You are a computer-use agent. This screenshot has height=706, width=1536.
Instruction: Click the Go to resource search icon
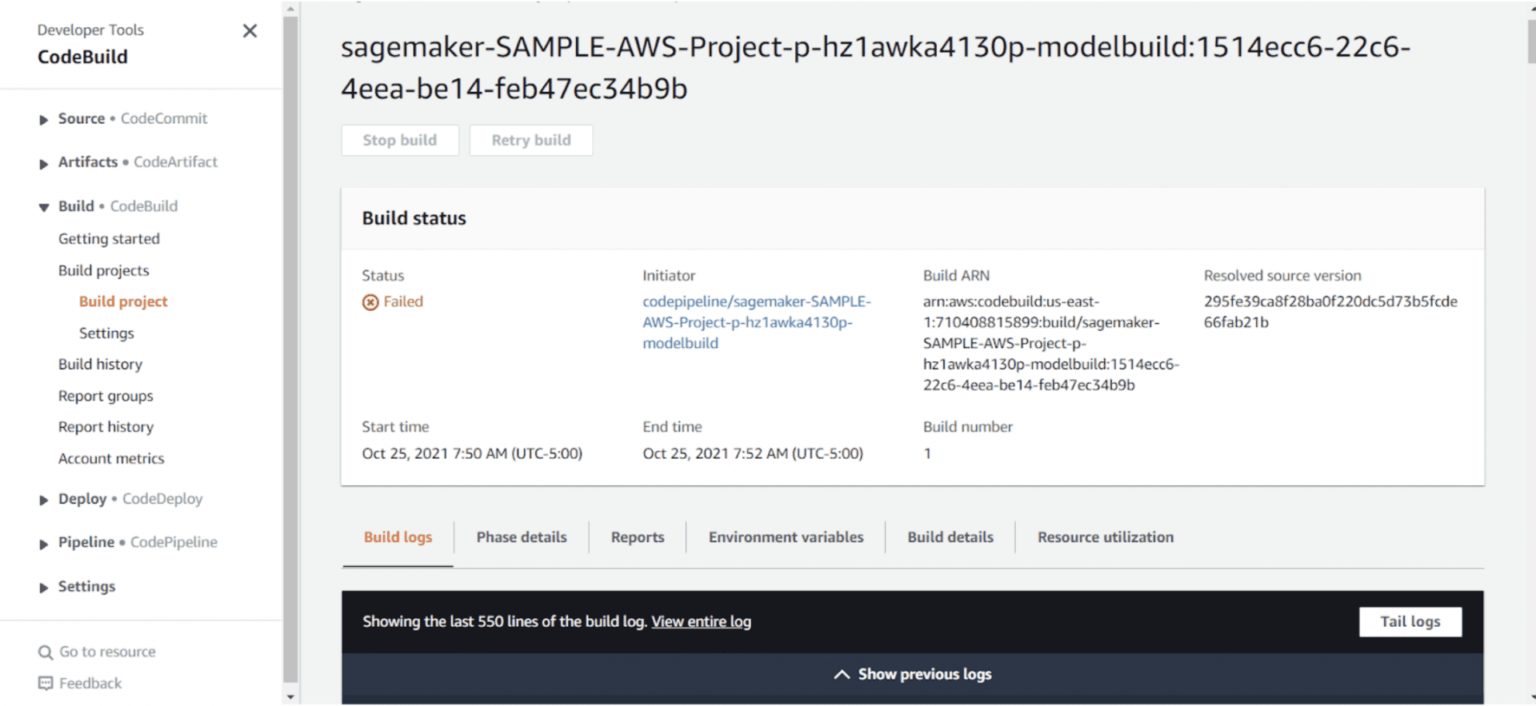(45, 653)
